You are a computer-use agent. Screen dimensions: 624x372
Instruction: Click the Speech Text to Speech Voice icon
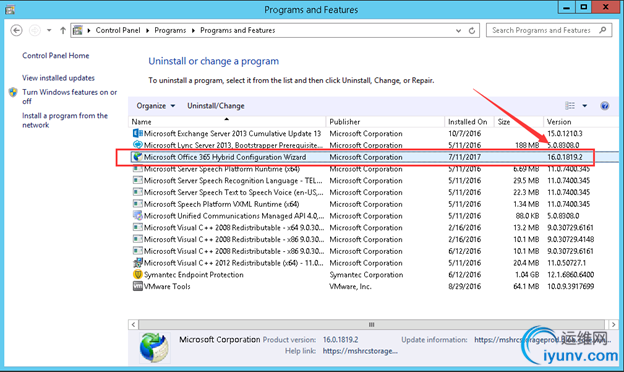(x=137, y=192)
